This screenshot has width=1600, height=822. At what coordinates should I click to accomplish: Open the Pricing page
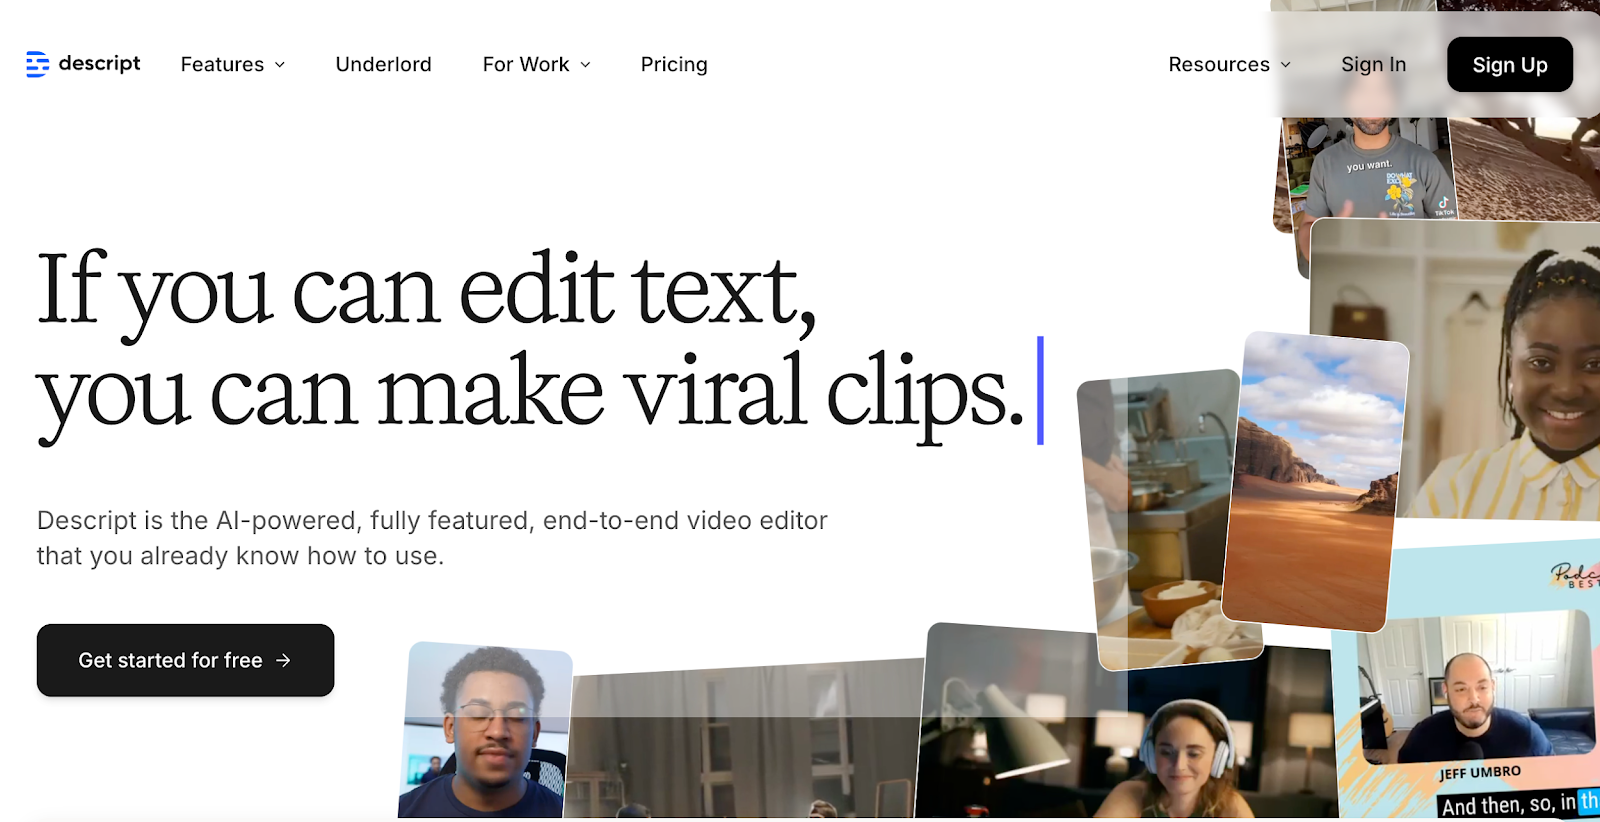pos(674,64)
